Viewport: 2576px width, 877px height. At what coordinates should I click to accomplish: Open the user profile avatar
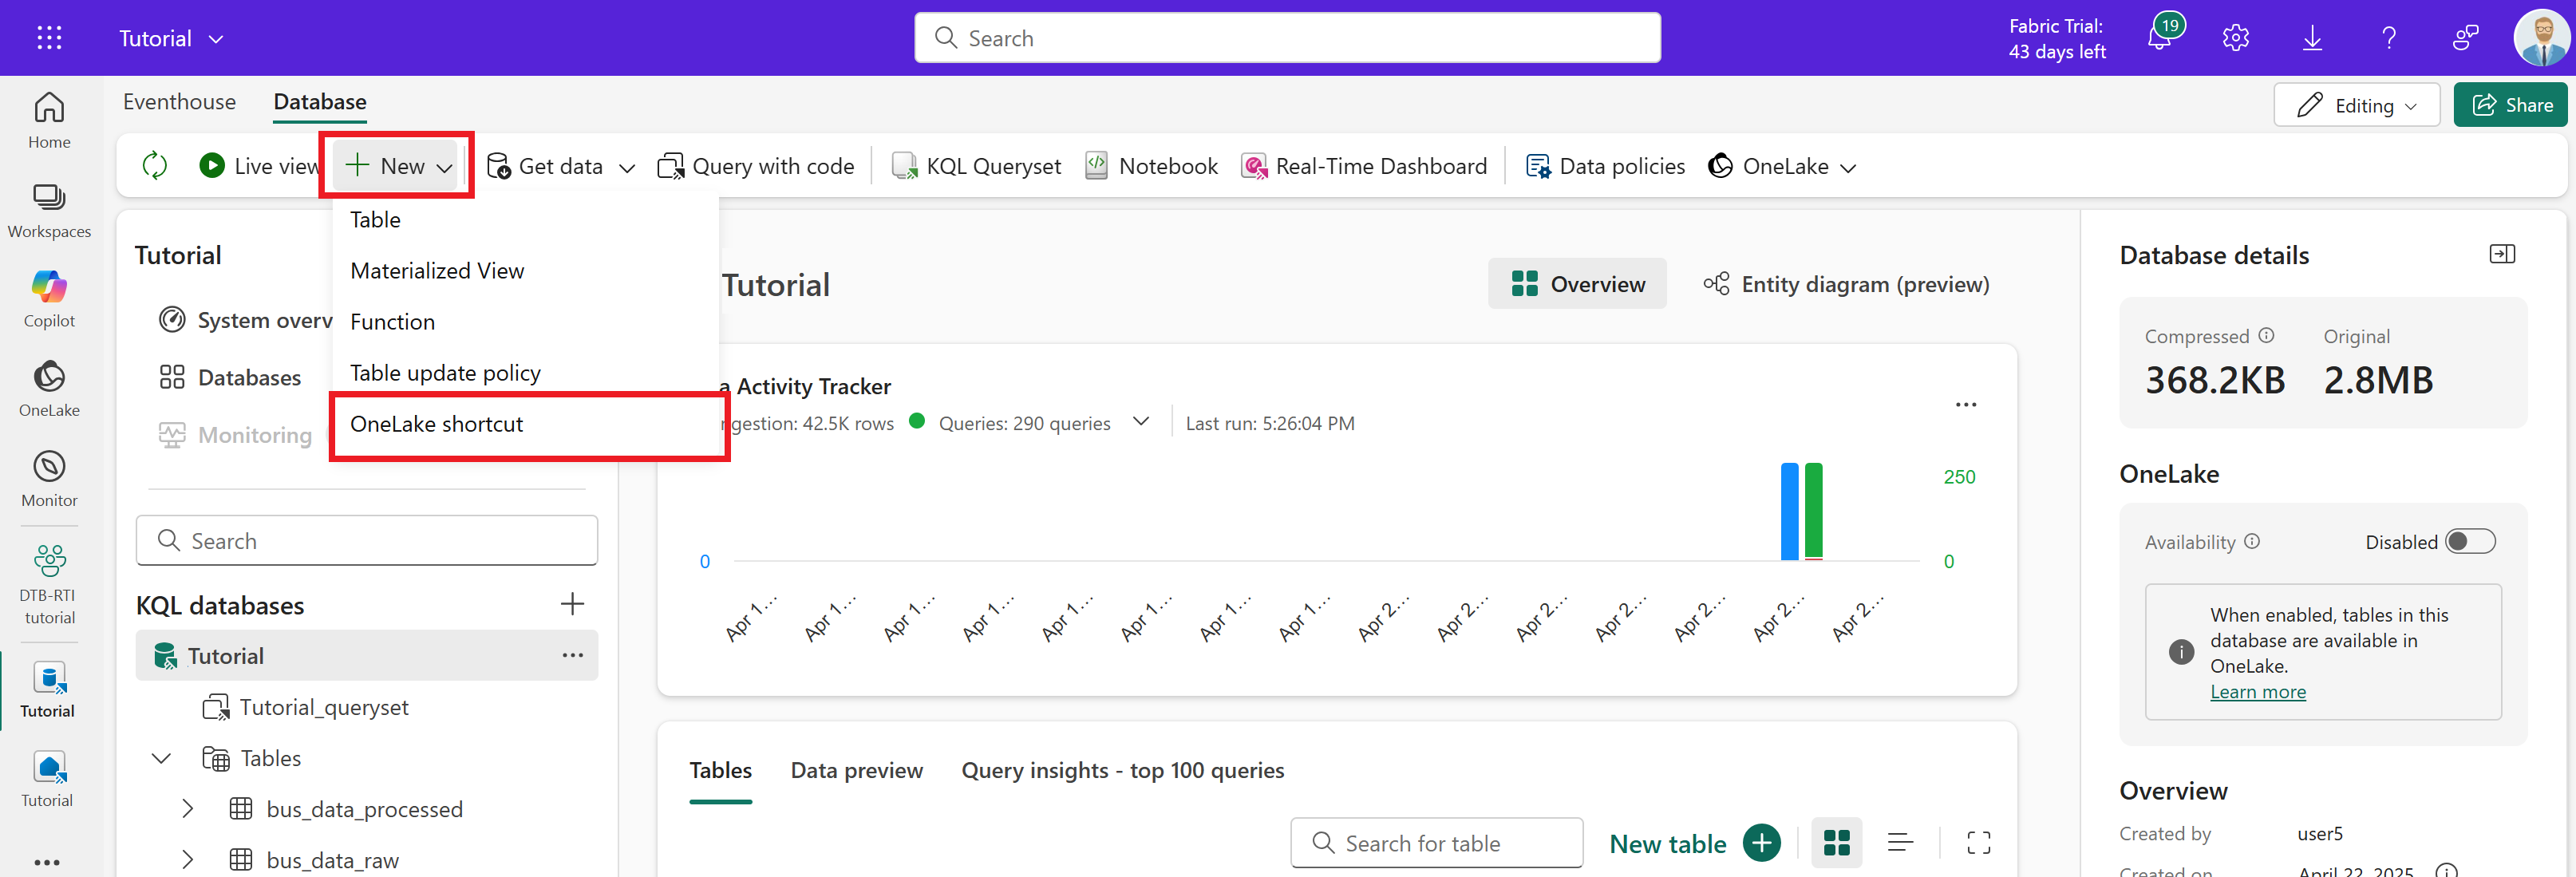coord(2541,38)
